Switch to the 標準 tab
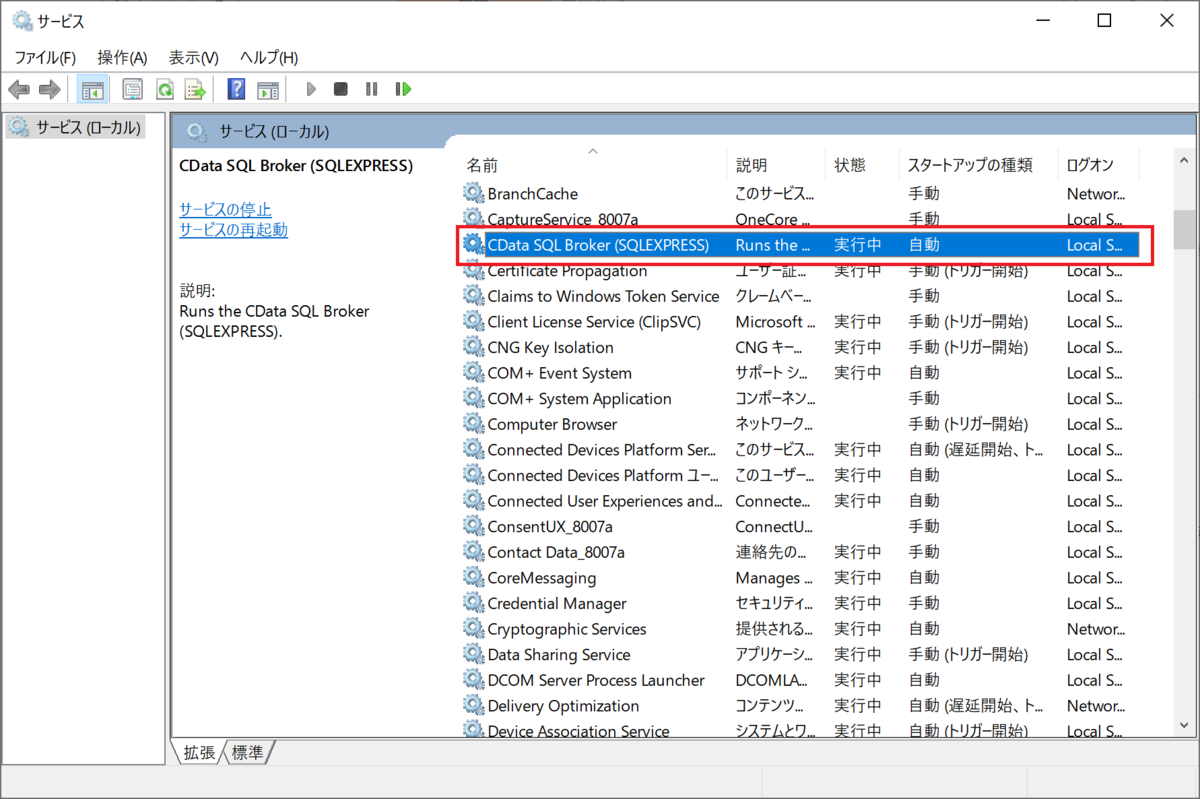 pos(248,753)
